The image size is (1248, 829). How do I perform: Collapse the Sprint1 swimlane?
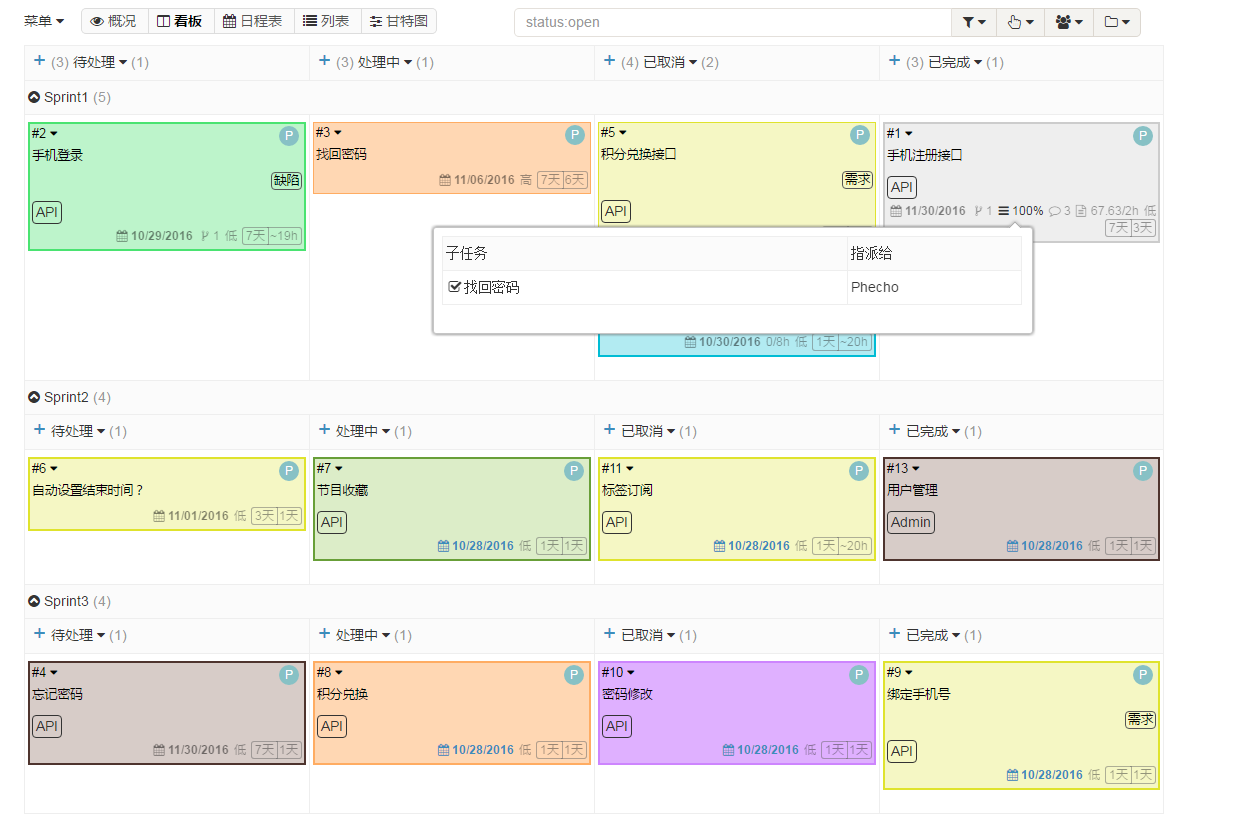34,97
